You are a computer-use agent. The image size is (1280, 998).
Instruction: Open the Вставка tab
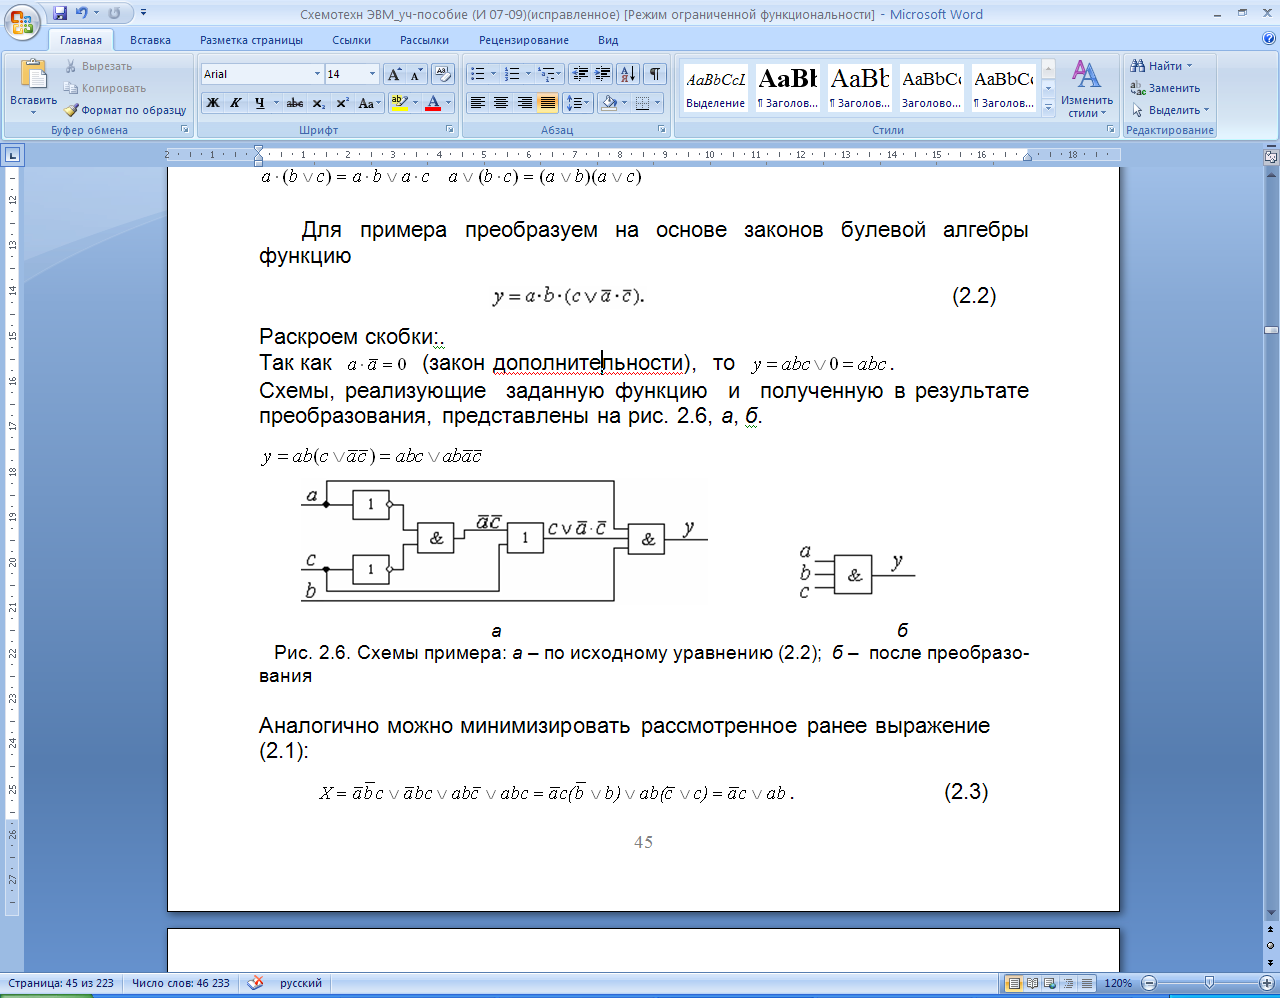tap(150, 40)
